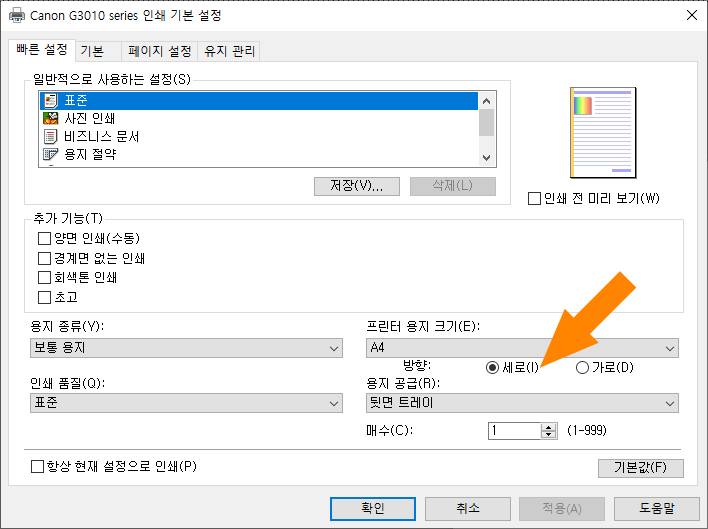Open the 용지 종류 dropdown
This screenshot has height=529, width=708.
click(186, 348)
